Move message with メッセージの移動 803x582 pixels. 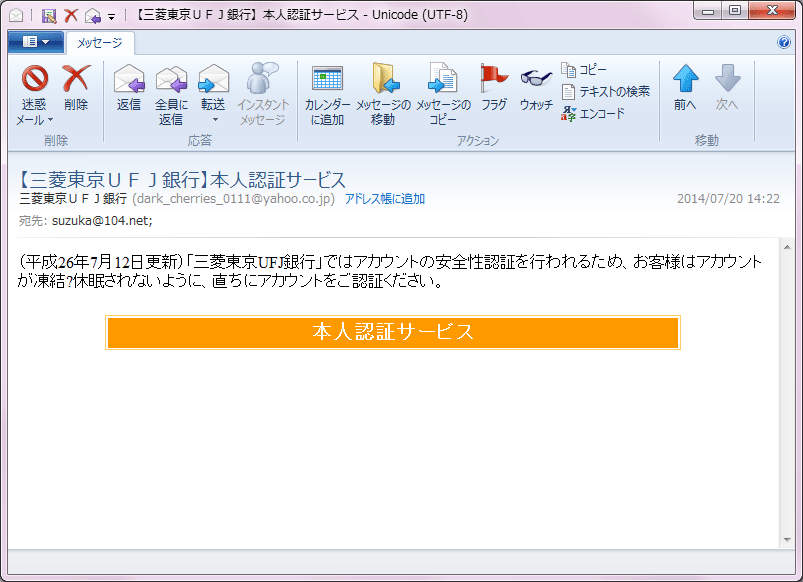(x=383, y=95)
